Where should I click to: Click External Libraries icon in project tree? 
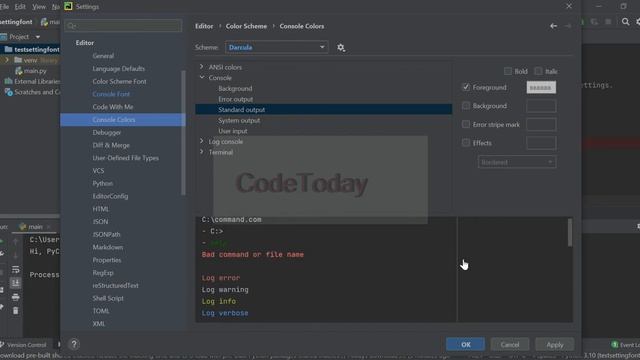[8, 81]
